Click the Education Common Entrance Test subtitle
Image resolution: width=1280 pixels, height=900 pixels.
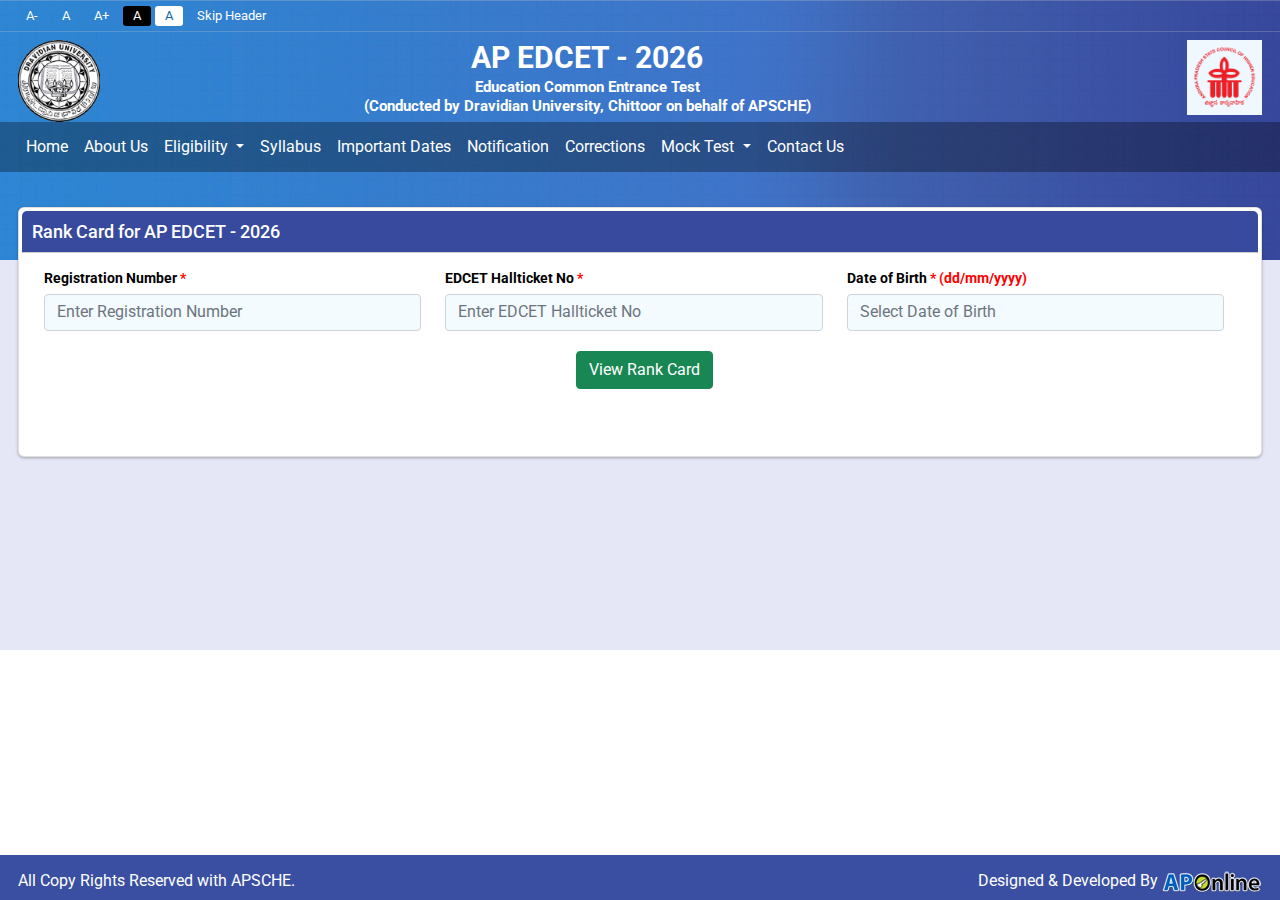pyautogui.click(x=588, y=87)
